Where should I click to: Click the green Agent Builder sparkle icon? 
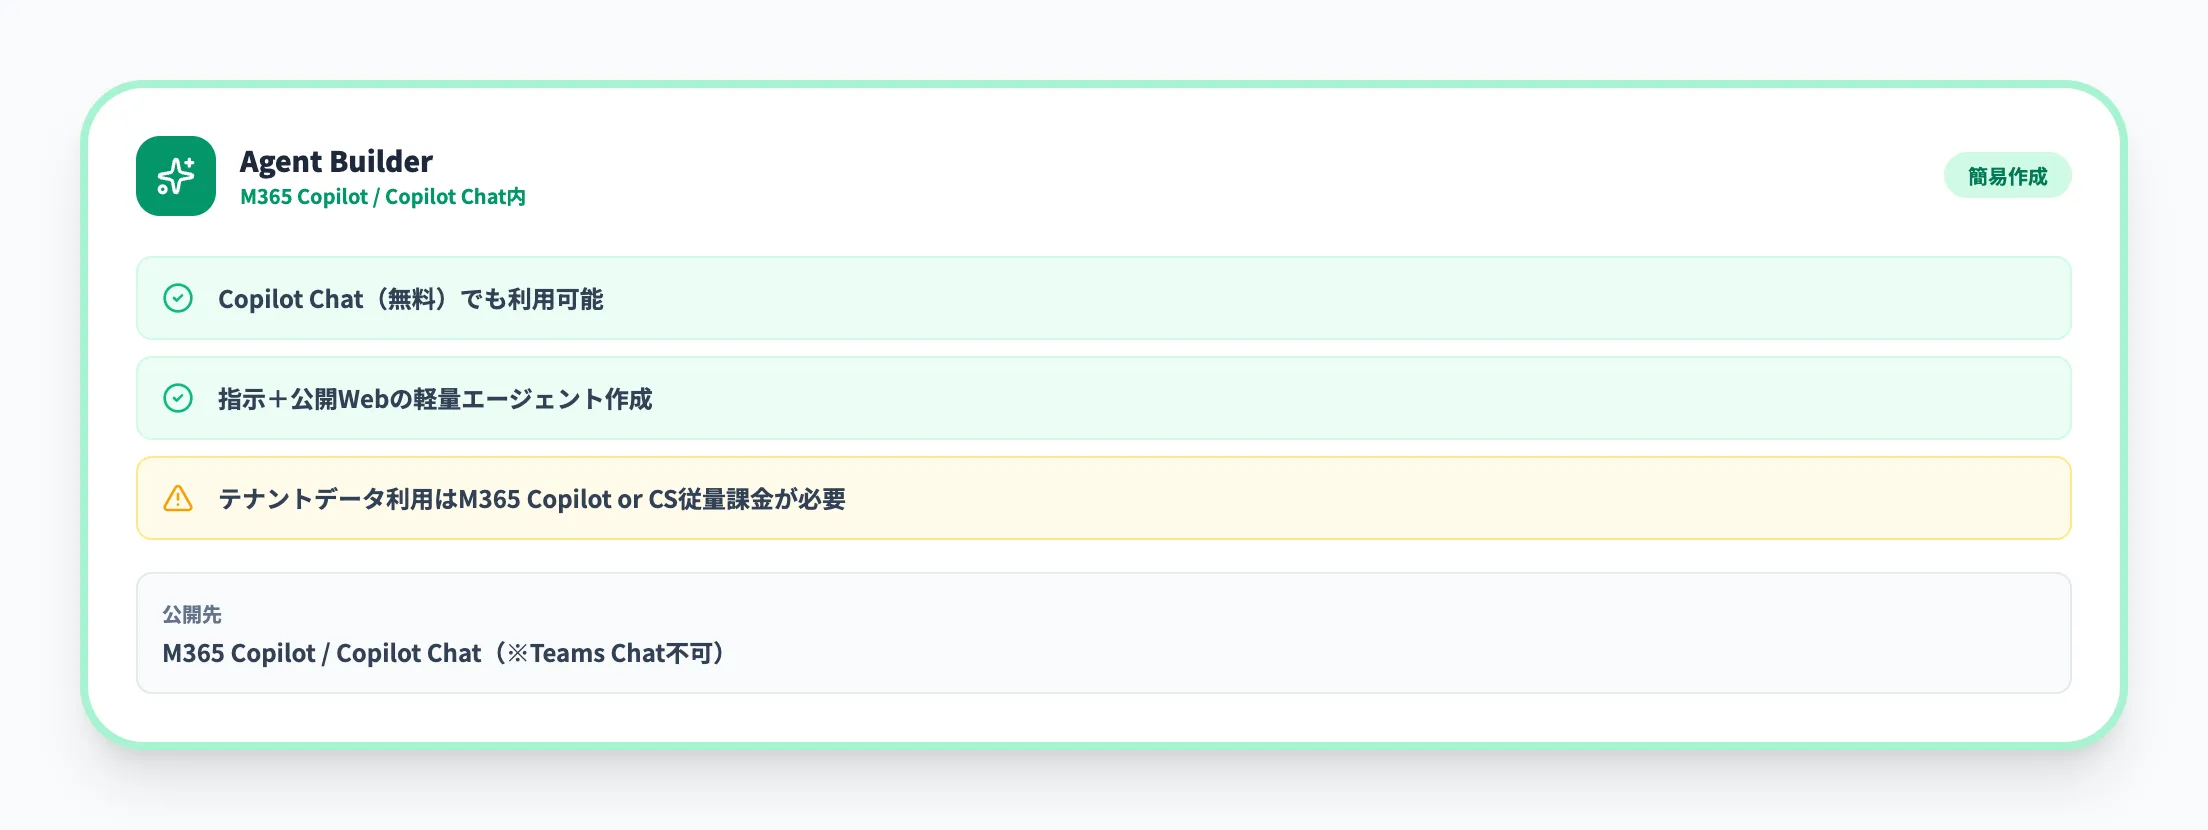(x=176, y=176)
